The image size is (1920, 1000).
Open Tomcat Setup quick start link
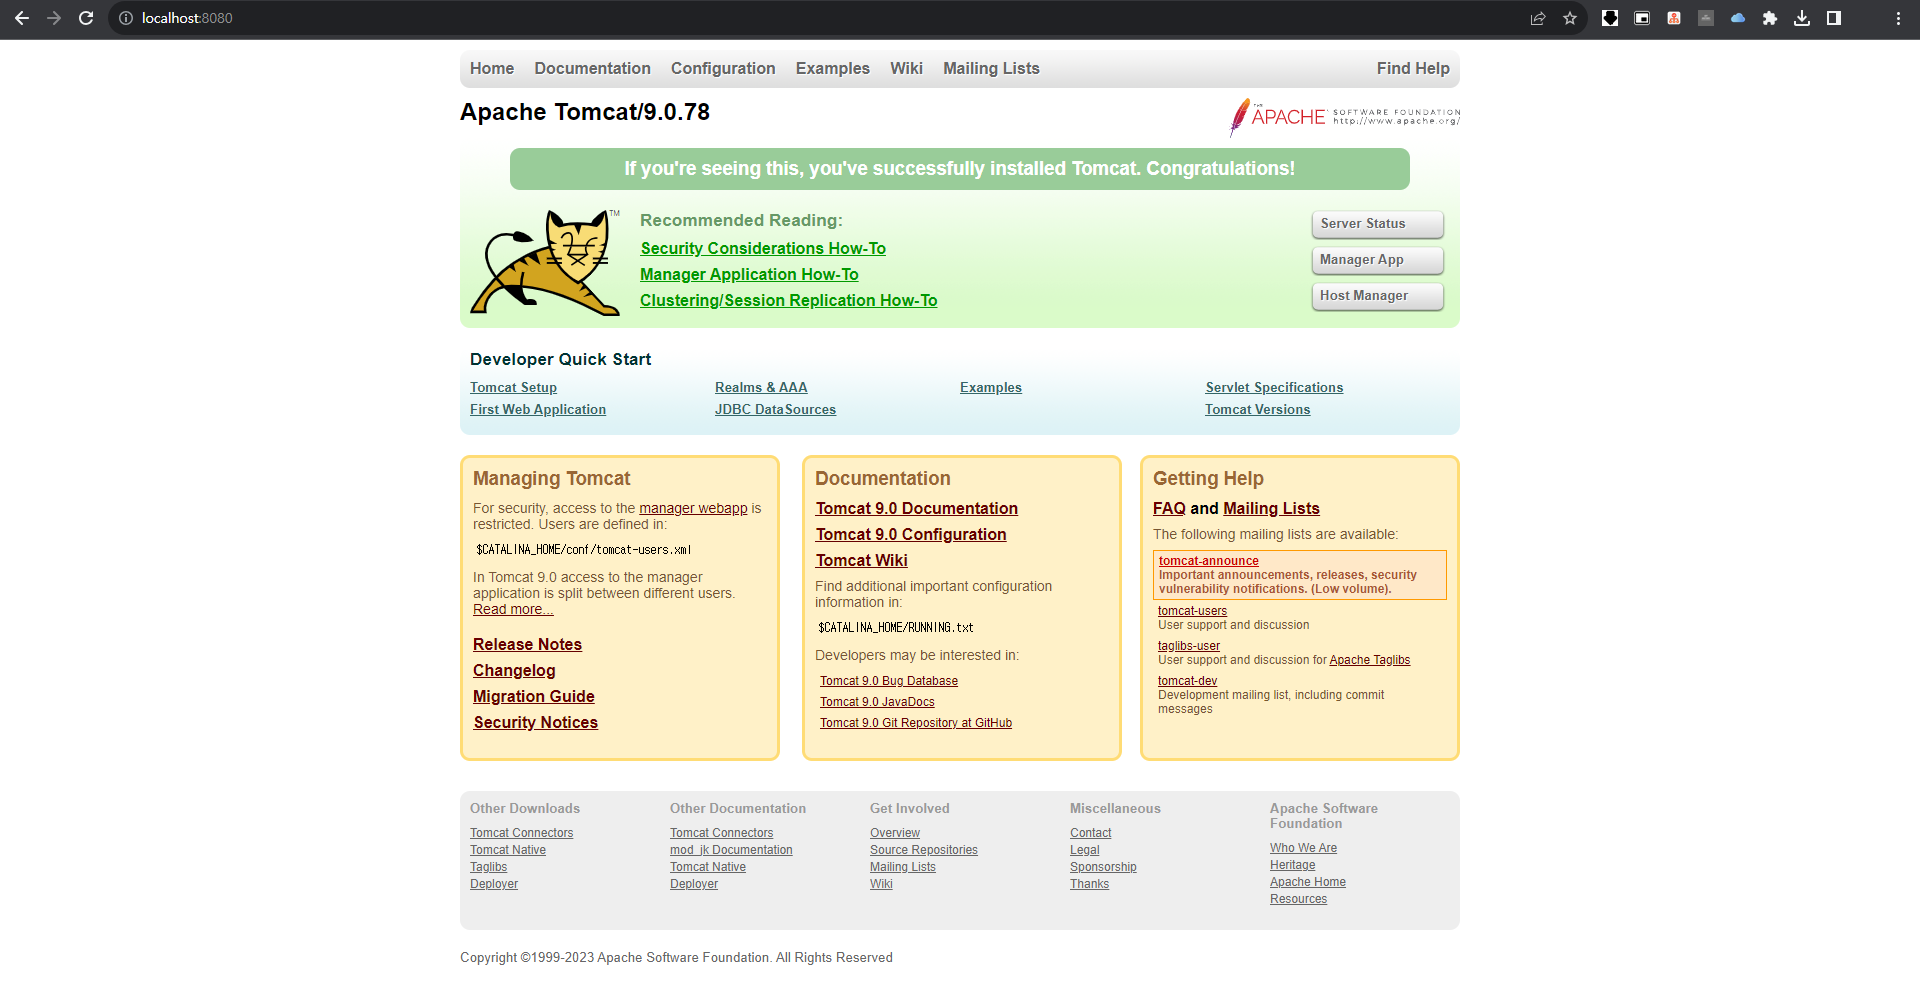coord(513,387)
